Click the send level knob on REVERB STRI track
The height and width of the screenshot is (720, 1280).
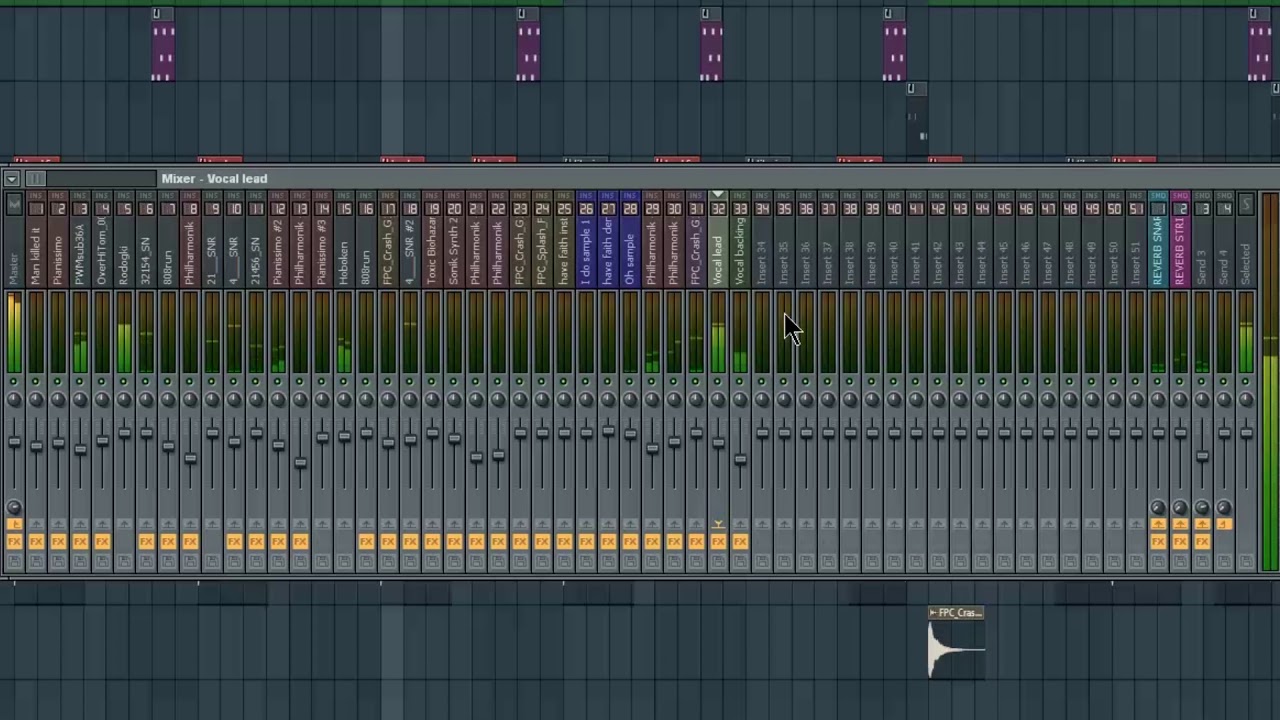point(1180,507)
